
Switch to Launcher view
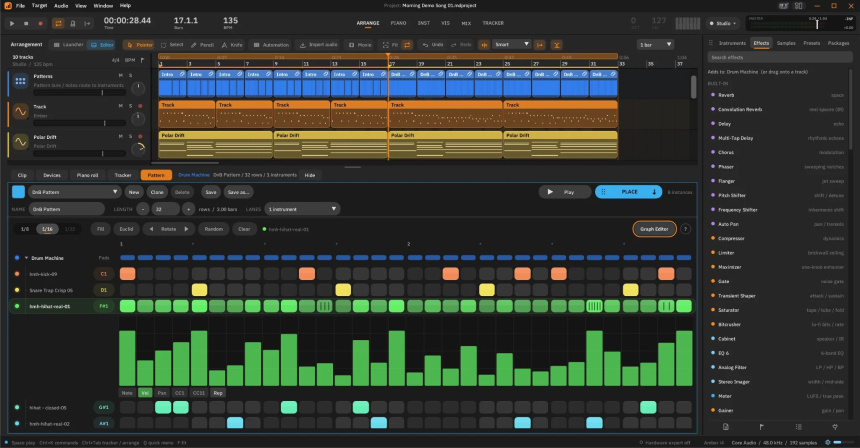coord(68,45)
